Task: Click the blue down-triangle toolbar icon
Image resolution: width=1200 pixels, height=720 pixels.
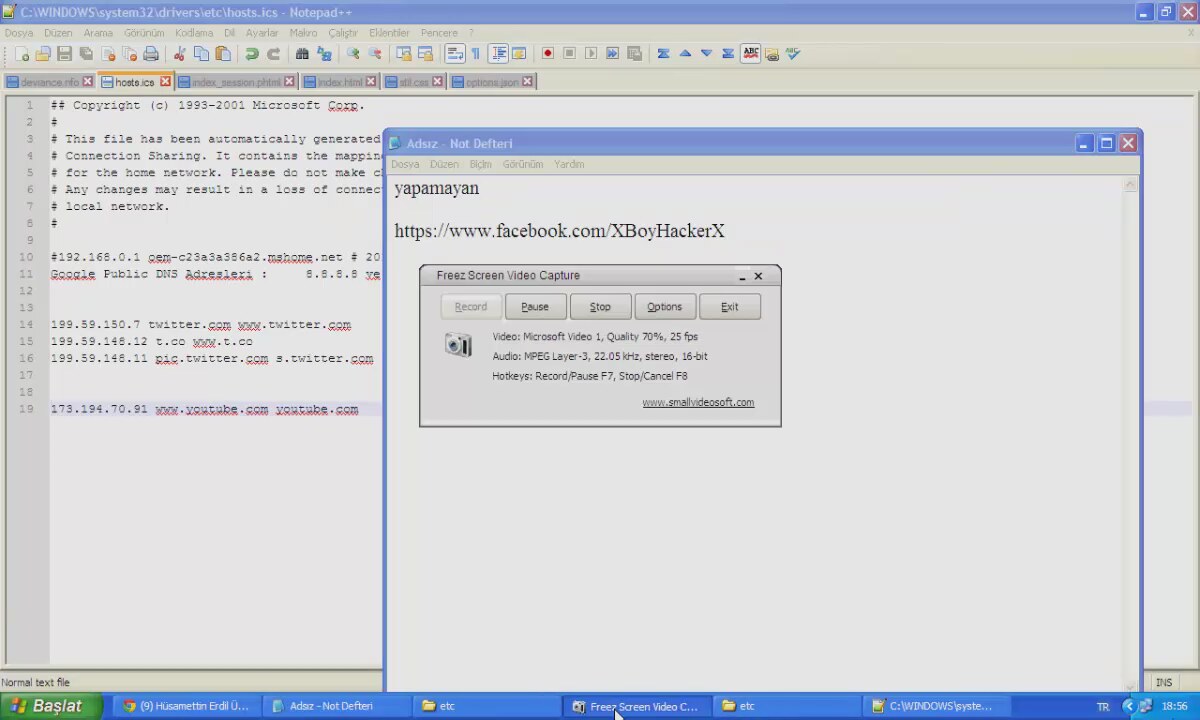Action: 707,54
